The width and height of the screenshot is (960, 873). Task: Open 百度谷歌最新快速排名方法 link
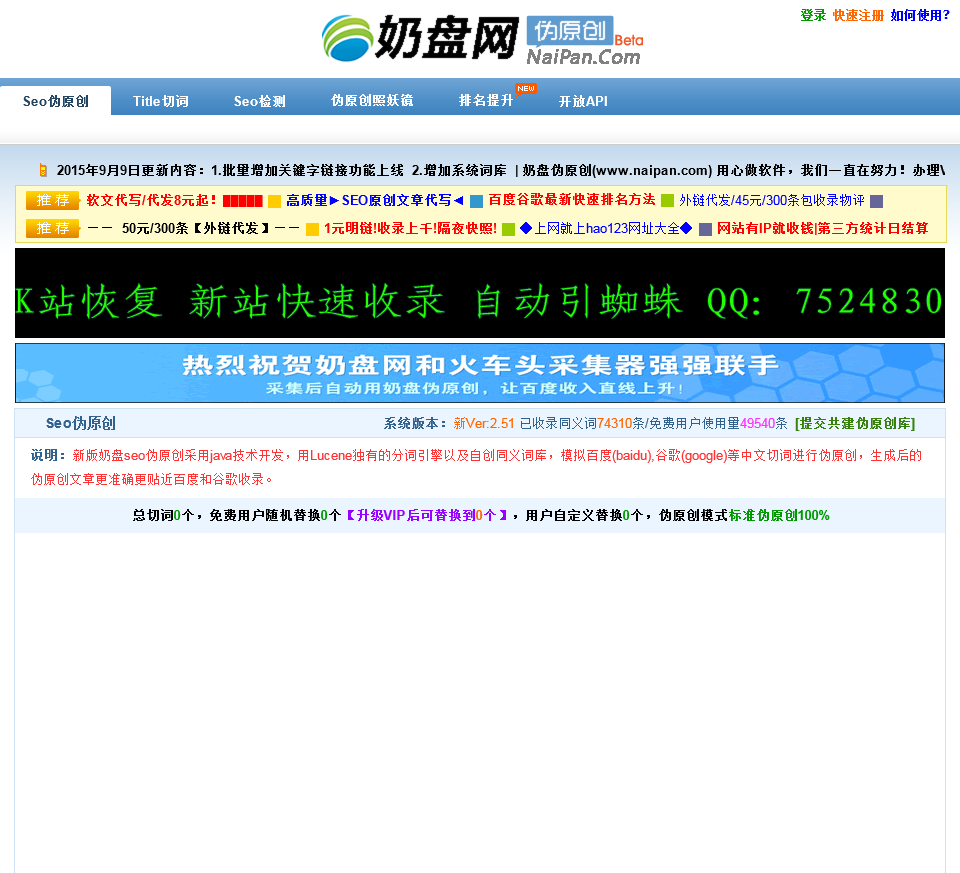[572, 200]
